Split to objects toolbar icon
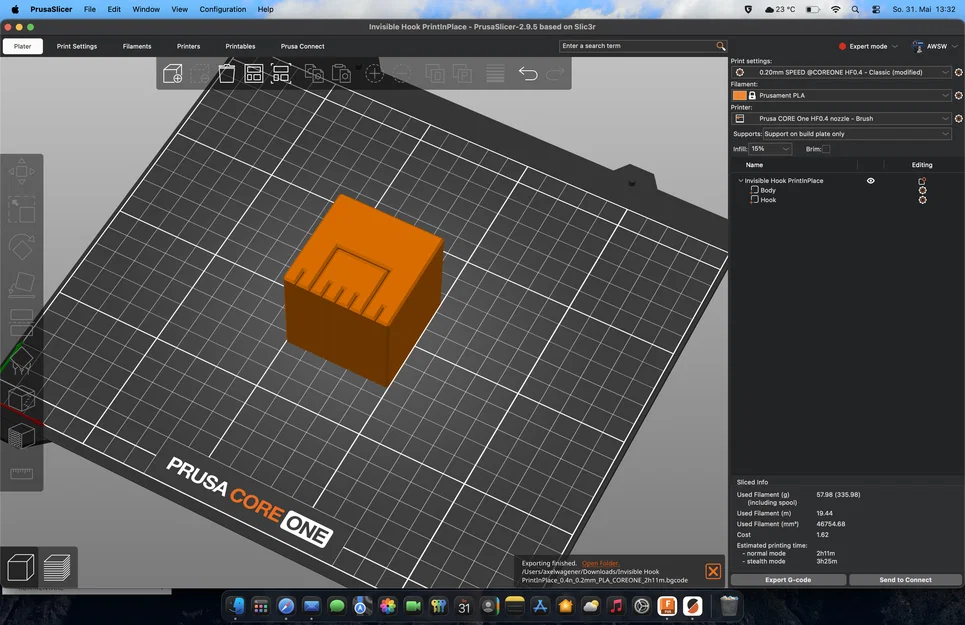Viewport: 965px width, 625px height. pos(435,74)
